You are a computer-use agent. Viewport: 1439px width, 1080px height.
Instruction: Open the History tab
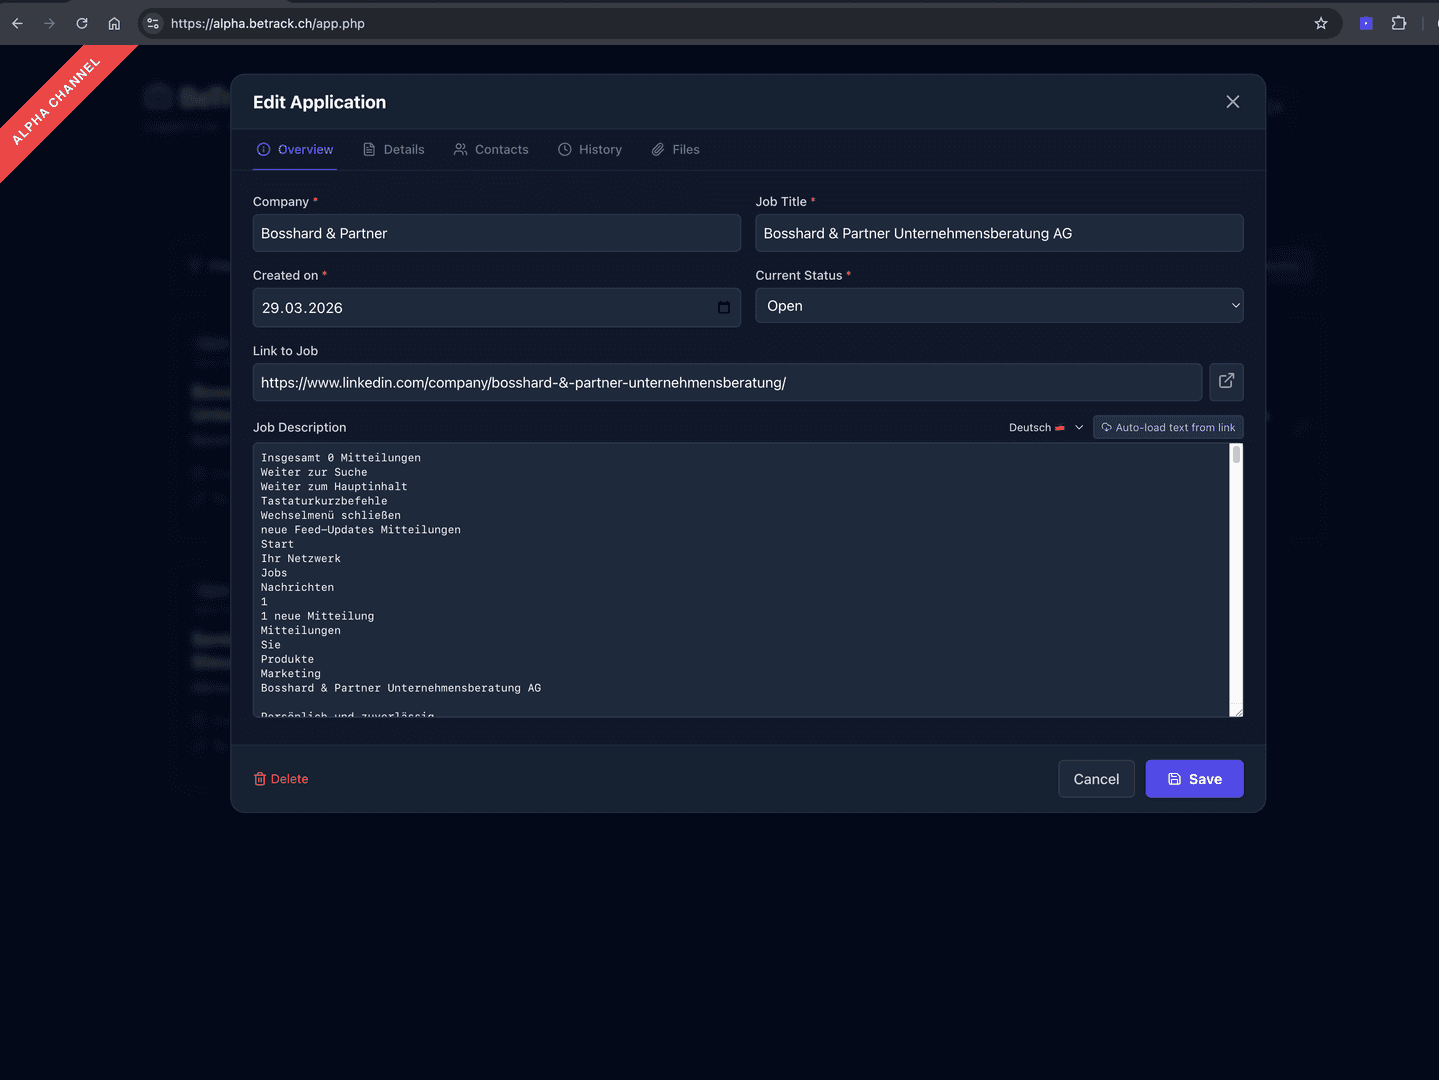click(590, 150)
